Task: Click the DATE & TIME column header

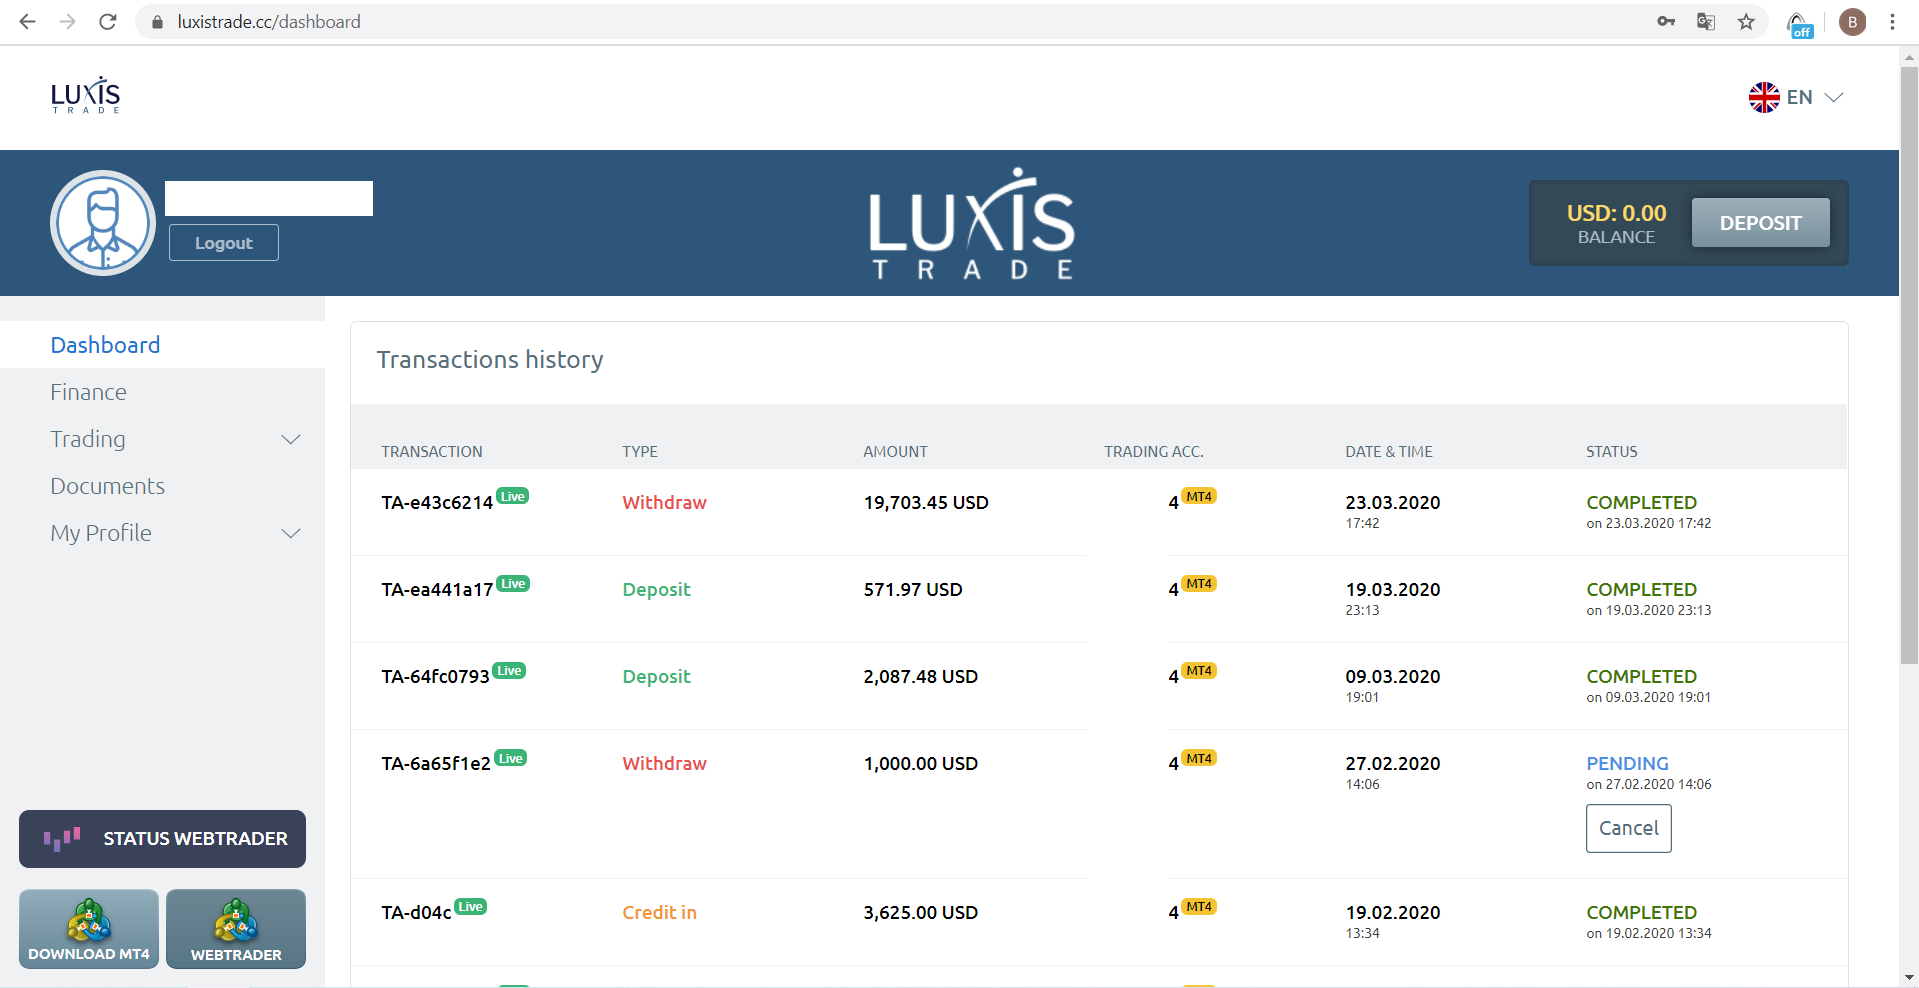Action: point(1389,452)
